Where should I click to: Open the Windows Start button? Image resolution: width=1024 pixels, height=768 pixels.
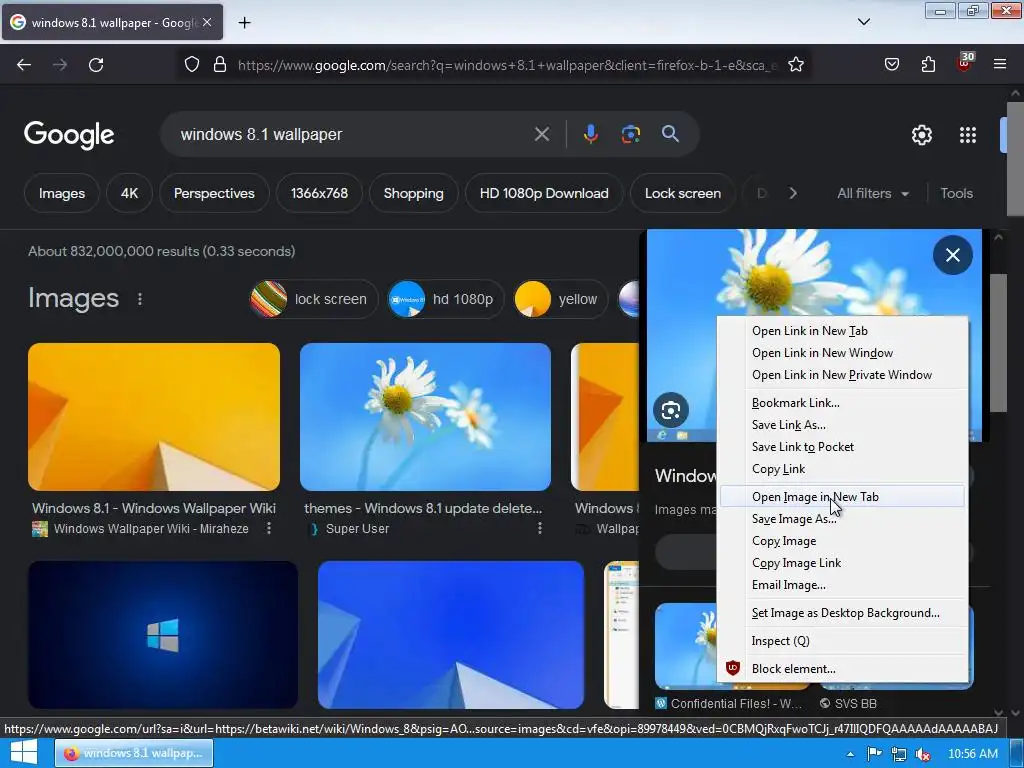24,754
